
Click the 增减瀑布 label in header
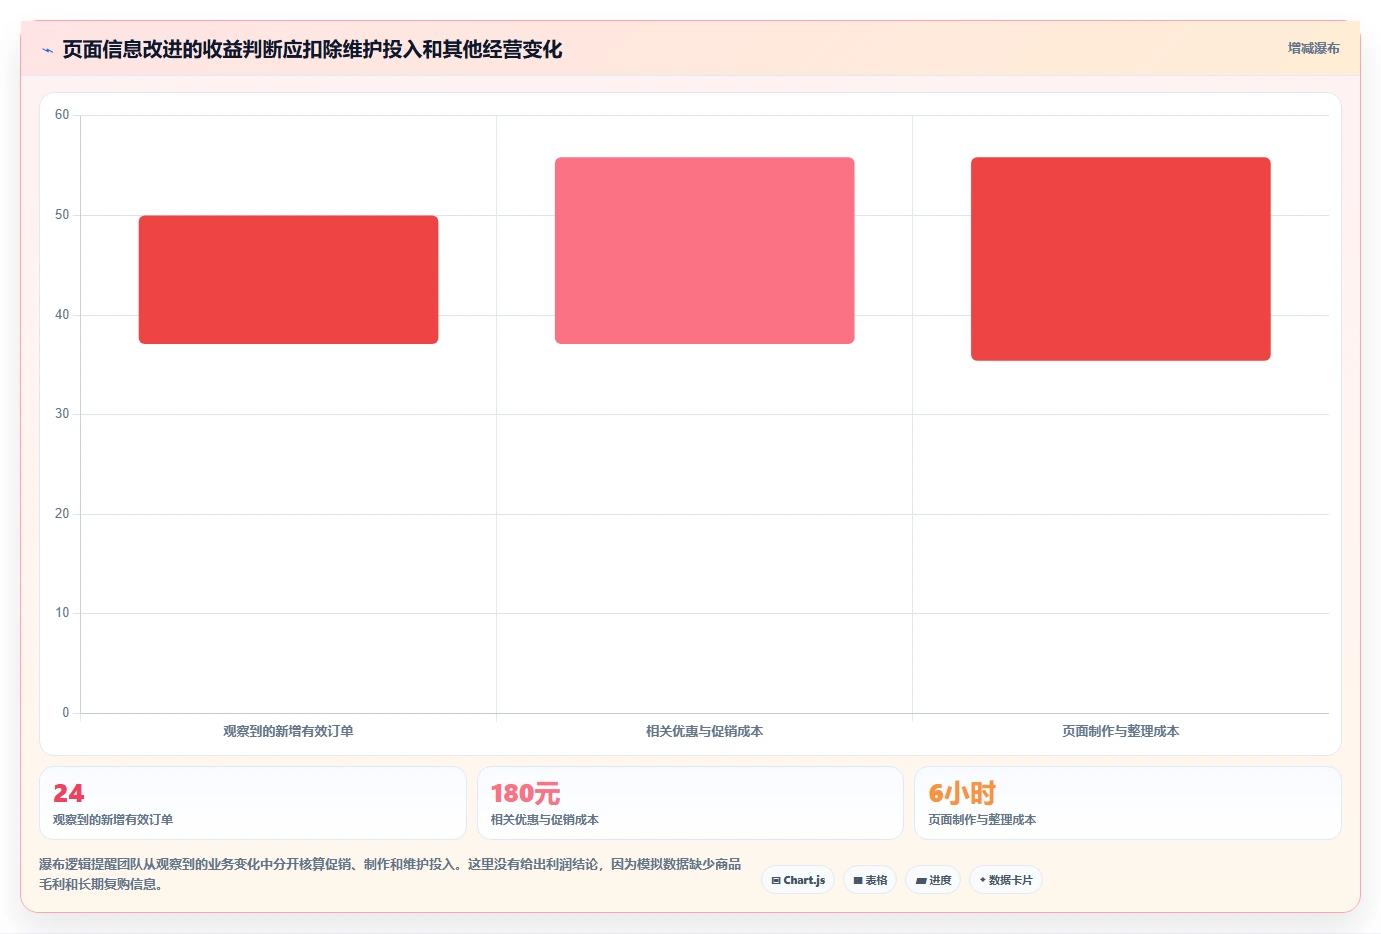click(x=1313, y=48)
